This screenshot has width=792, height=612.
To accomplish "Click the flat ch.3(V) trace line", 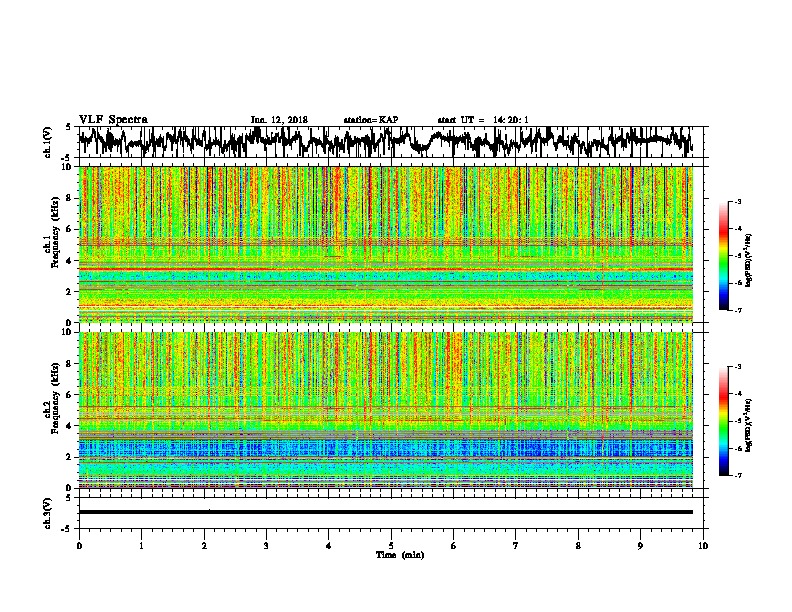I will 385,512.
